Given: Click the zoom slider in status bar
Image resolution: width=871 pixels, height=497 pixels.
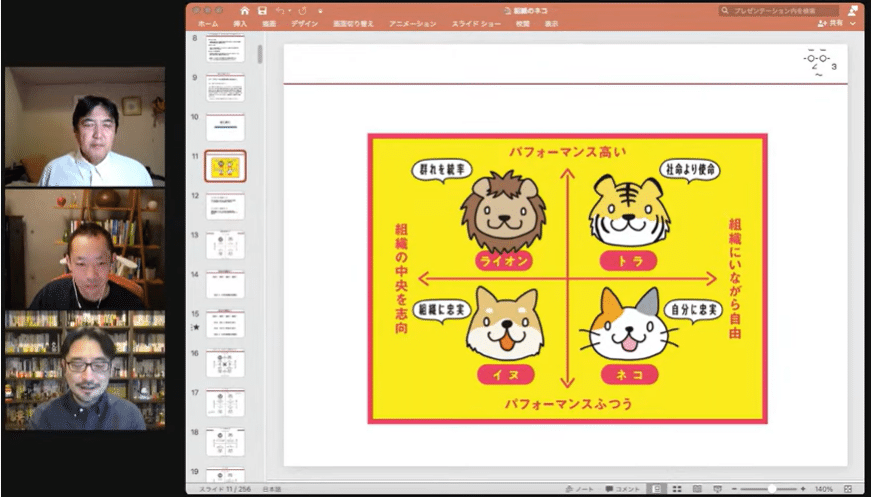Looking at the screenshot, I should click(x=770, y=489).
